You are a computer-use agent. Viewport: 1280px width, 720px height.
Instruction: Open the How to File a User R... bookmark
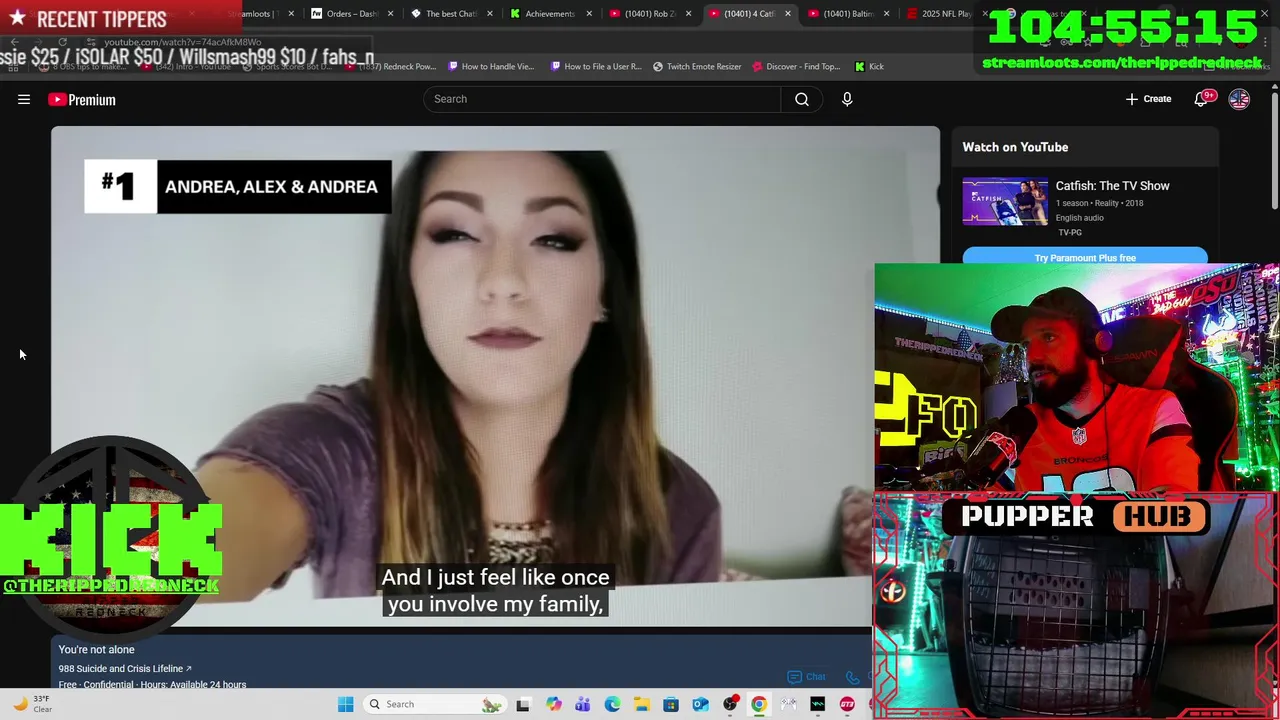[595, 67]
